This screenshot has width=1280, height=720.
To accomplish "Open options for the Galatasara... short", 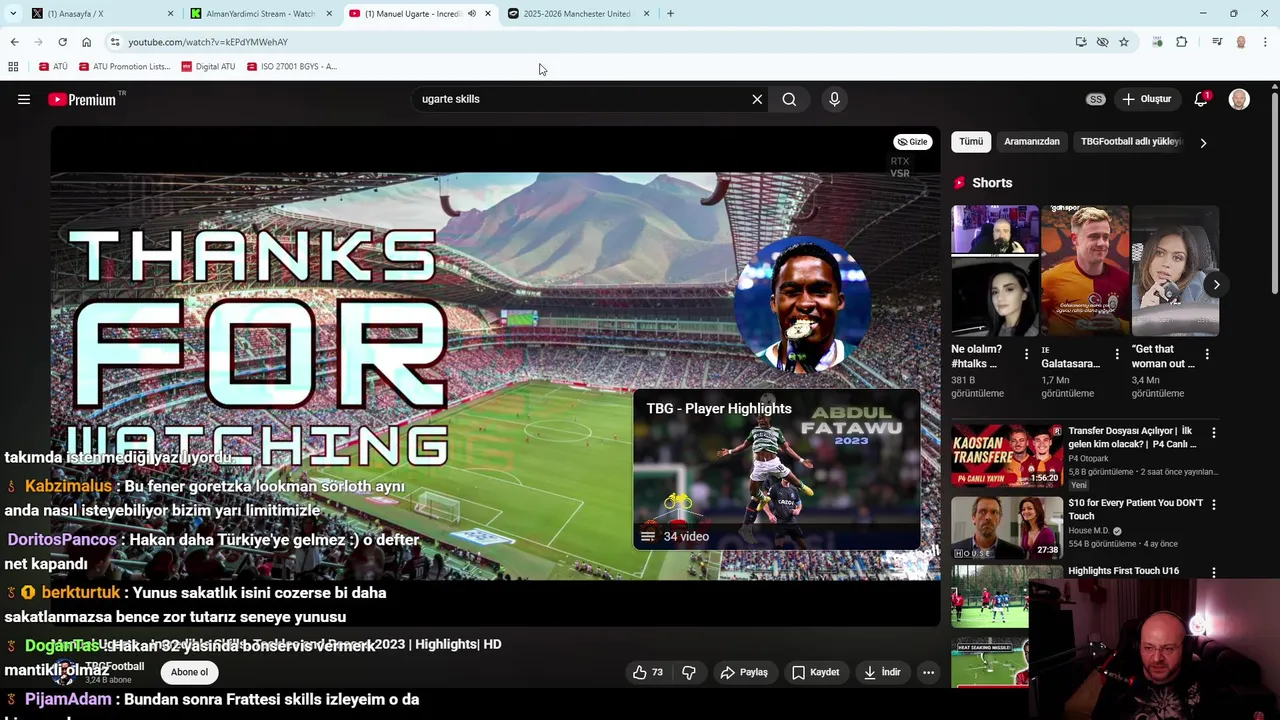I will click(x=1117, y=354).
